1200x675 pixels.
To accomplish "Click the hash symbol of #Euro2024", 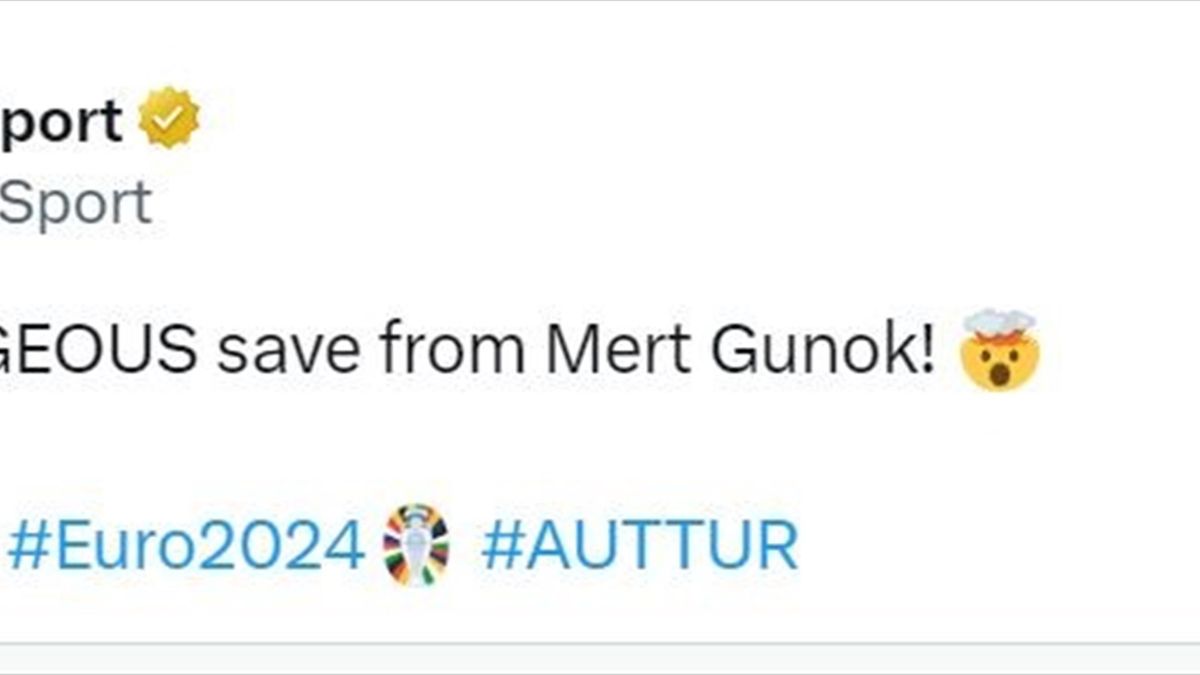I will tap(28, 546).
